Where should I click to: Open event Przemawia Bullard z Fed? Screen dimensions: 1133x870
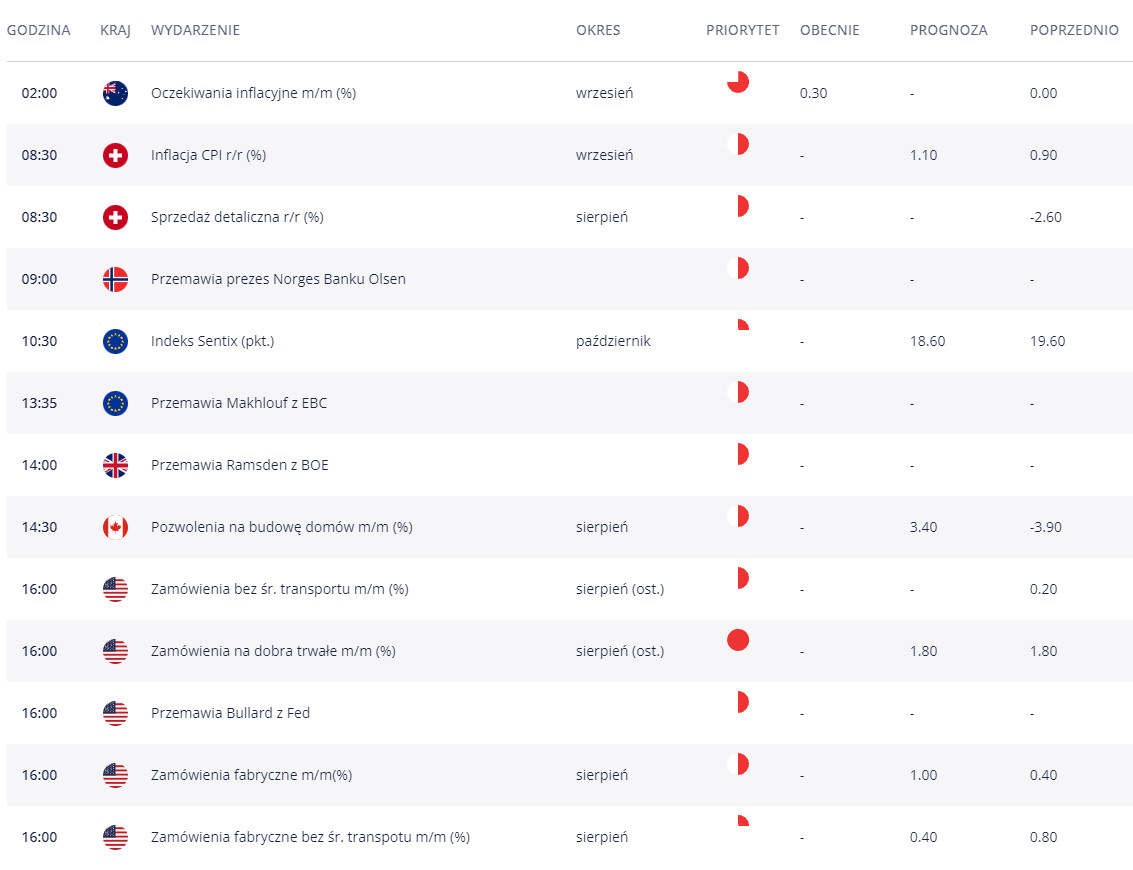(x=231, y=713)
